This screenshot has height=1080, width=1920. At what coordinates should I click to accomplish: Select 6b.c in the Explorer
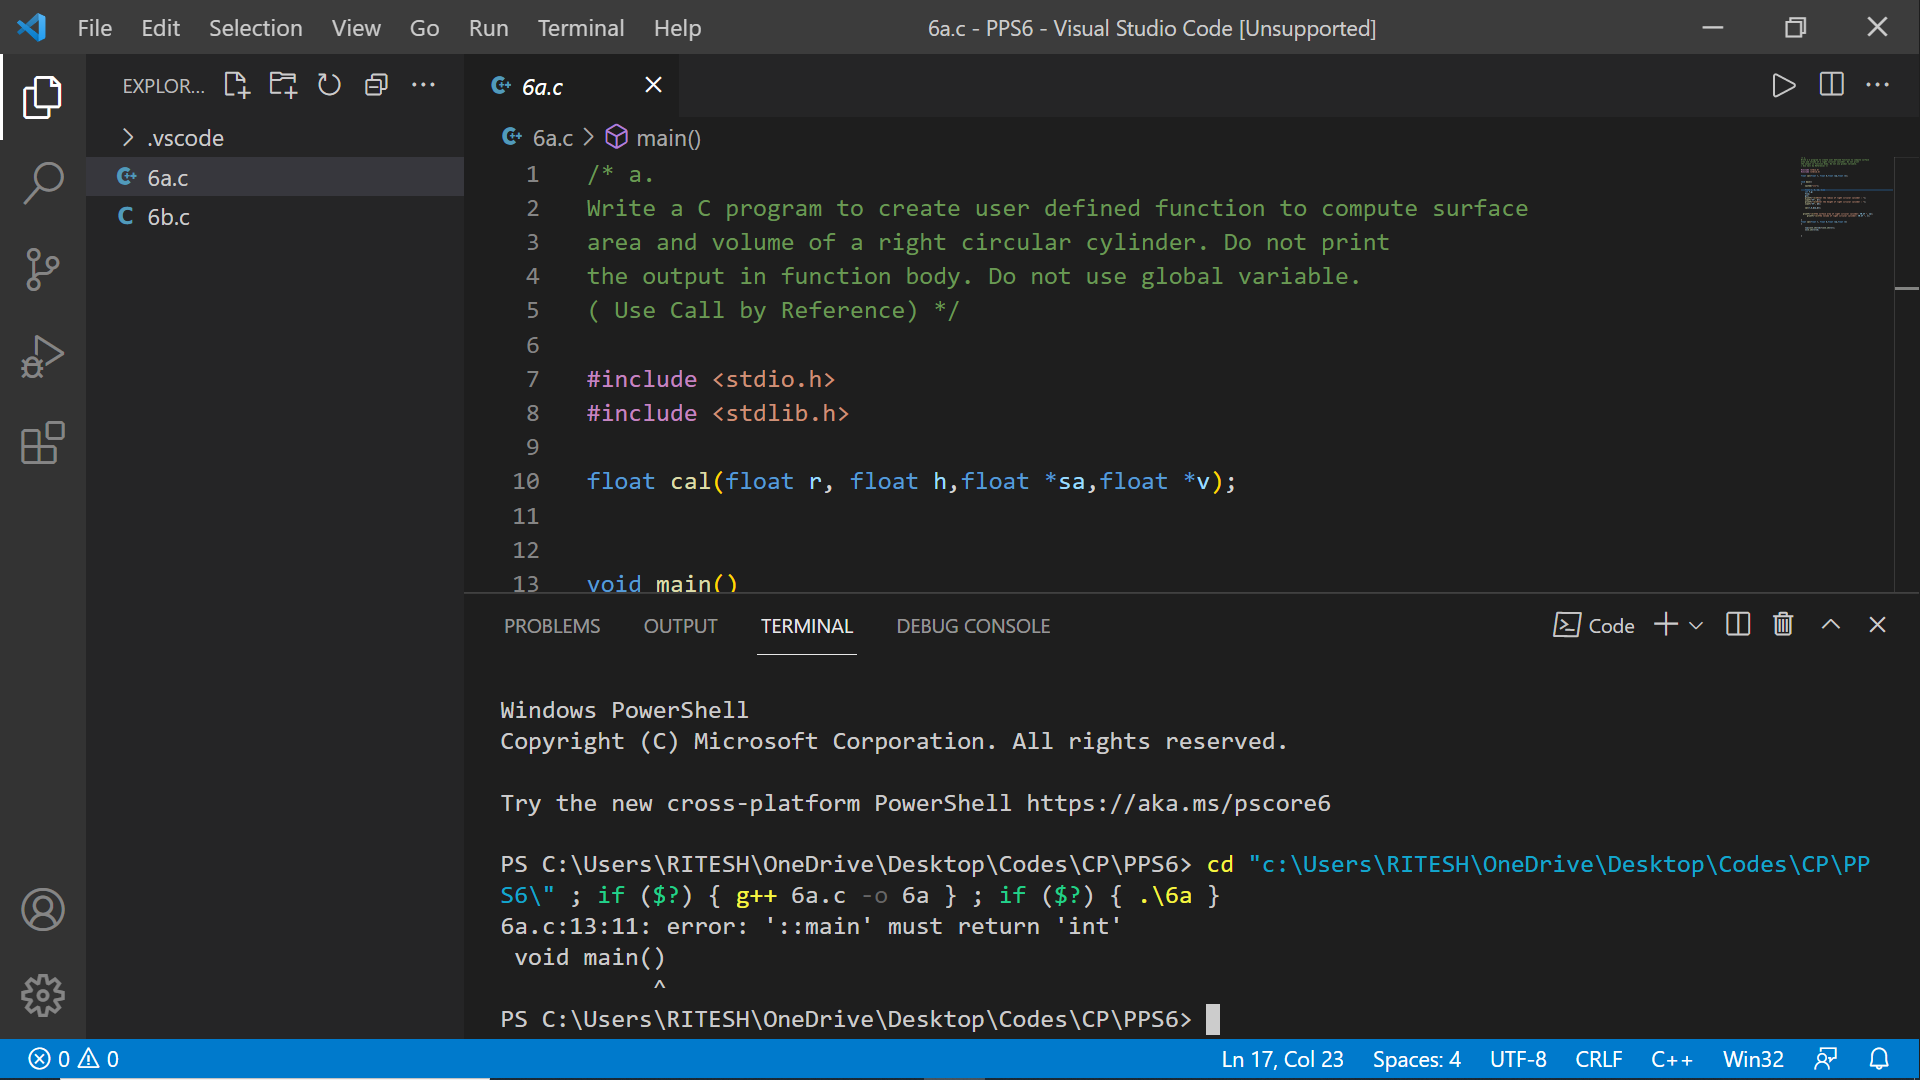[x=169, y=217]
